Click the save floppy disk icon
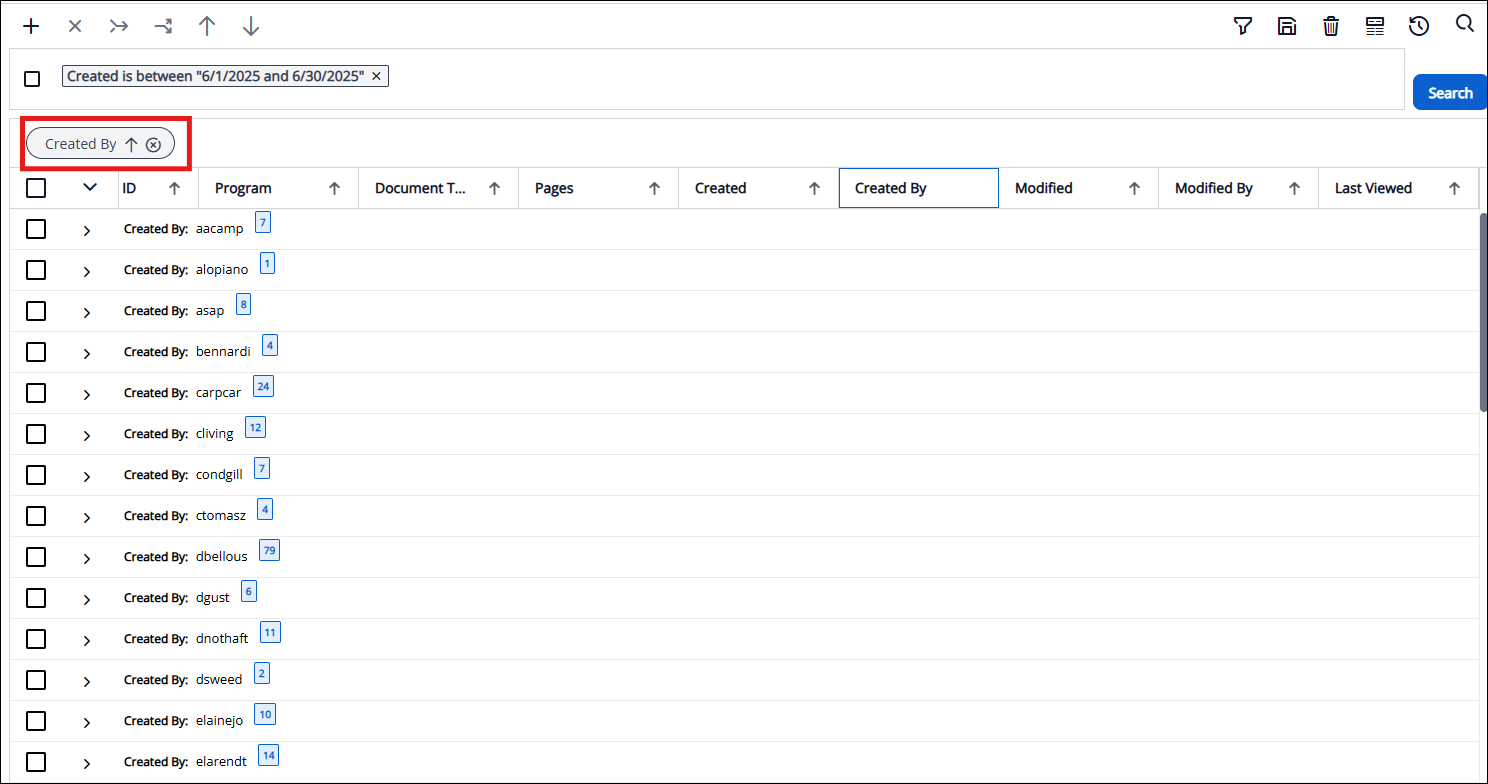 [1287, 26]
